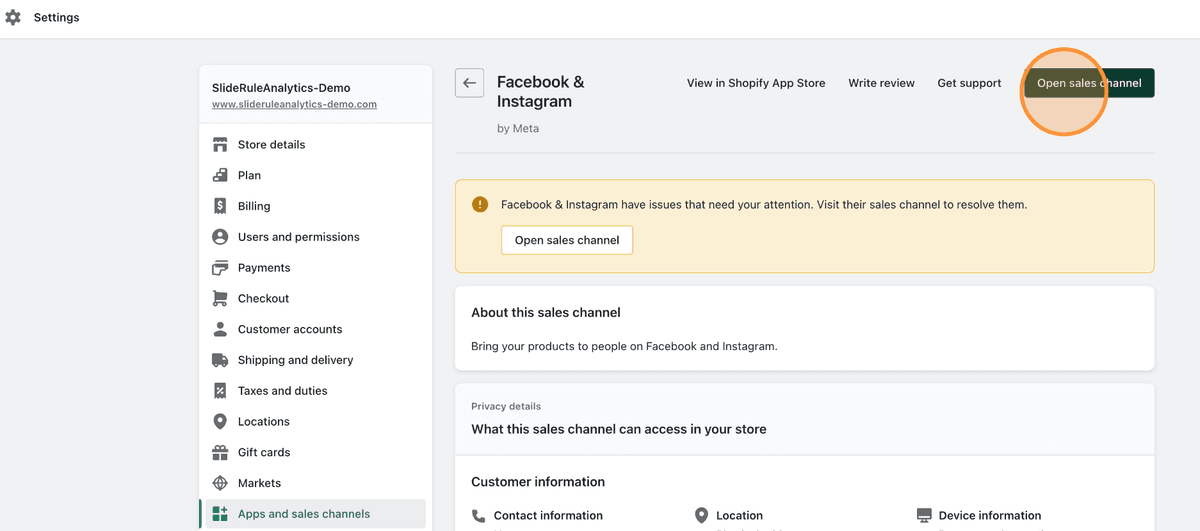
Task: Click the 'by Meta' text
Action: [518, 128]
